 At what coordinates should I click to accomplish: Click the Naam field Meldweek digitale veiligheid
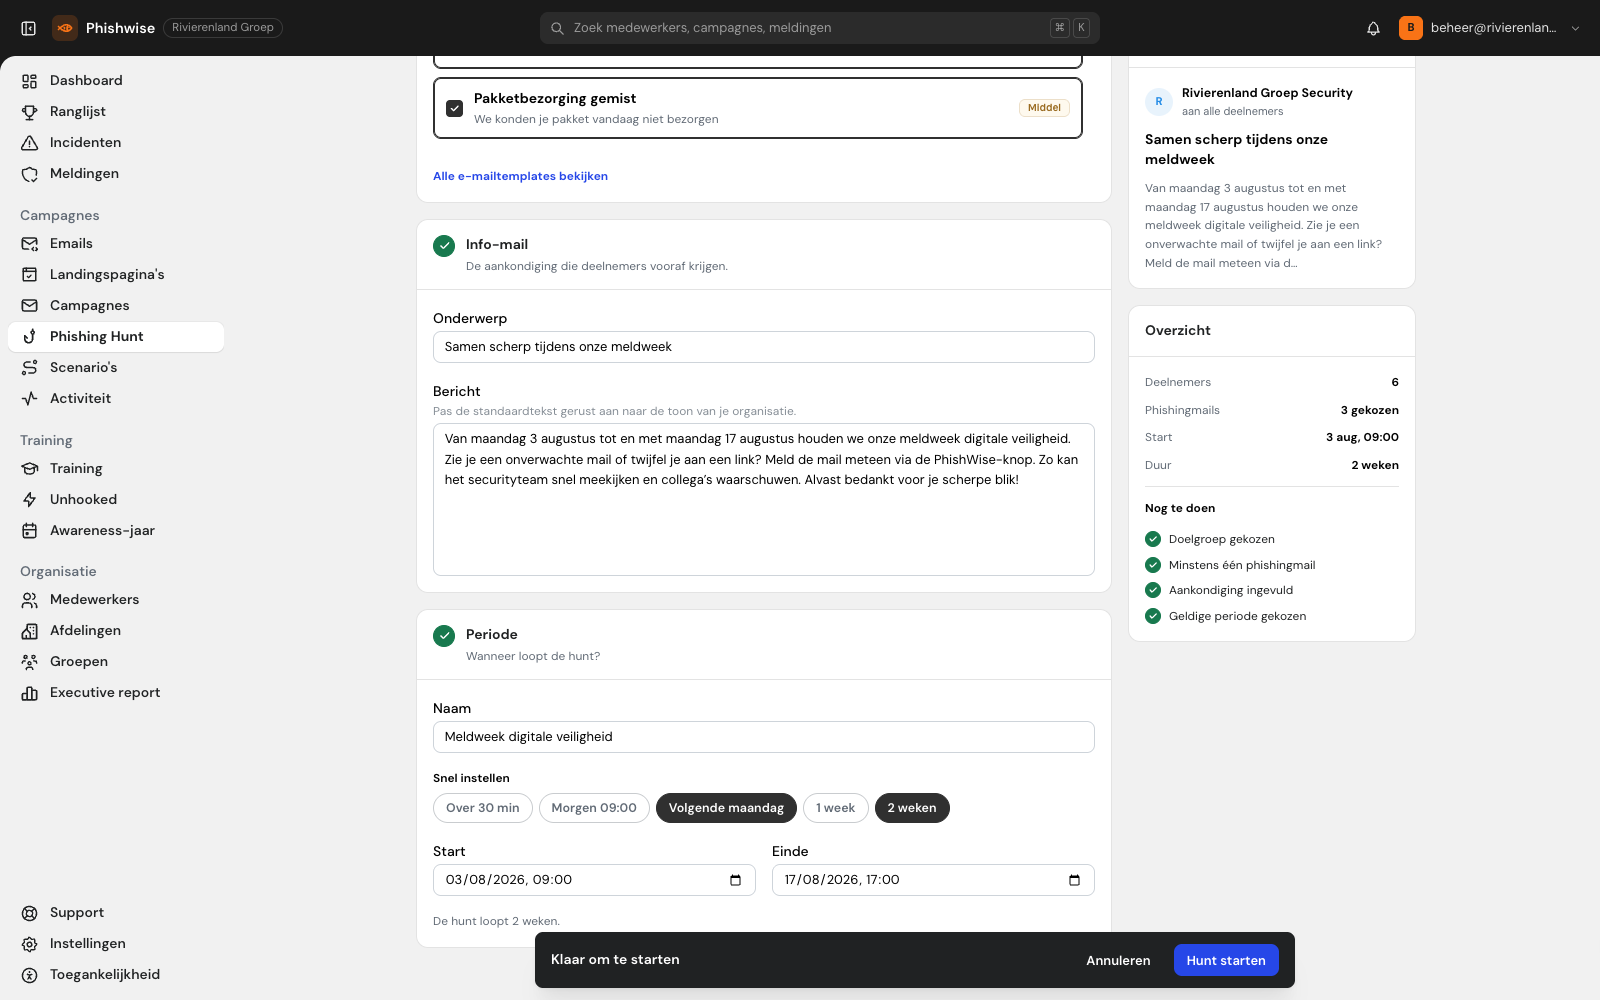coord(764,737)
